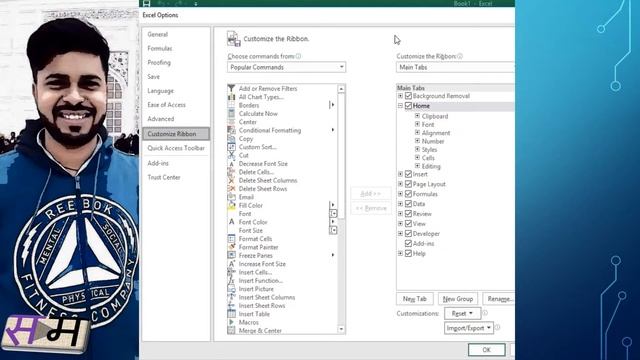The height and width of the screenshot is (360, 640).
Task: Click the << Remove button
Action: coord(371,208)
